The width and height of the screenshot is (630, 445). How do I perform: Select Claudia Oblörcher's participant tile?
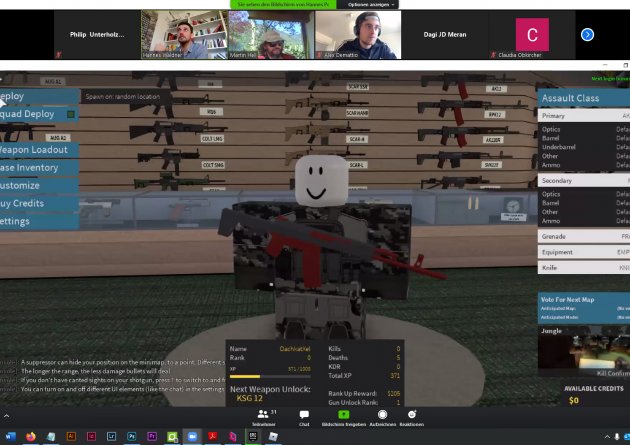coord(532,35)
